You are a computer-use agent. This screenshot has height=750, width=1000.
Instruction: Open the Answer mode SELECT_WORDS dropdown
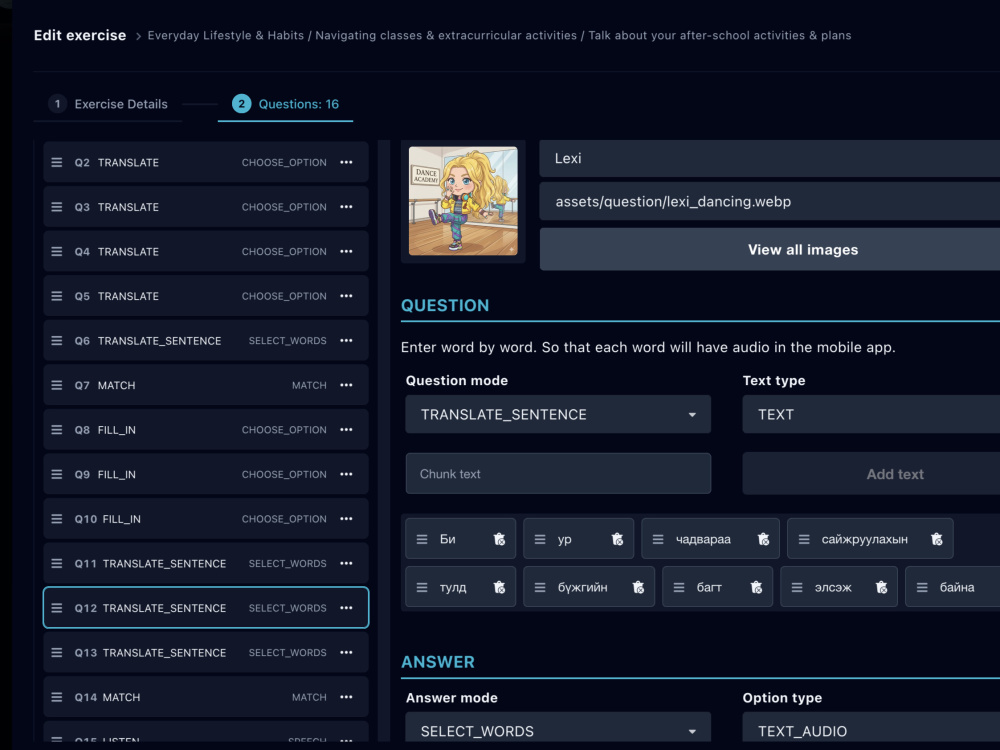pyautogui.click(x=558, y=728)
